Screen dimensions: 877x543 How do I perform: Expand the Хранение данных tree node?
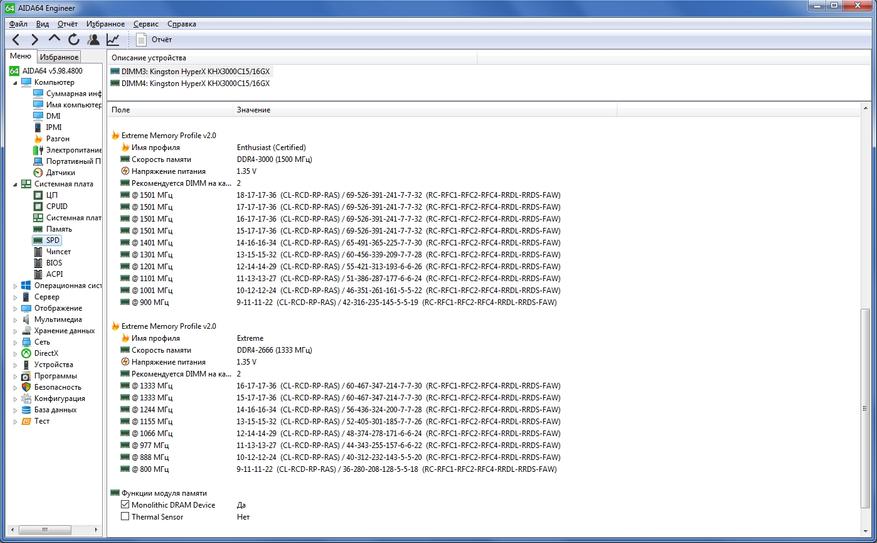coord(15,330)
